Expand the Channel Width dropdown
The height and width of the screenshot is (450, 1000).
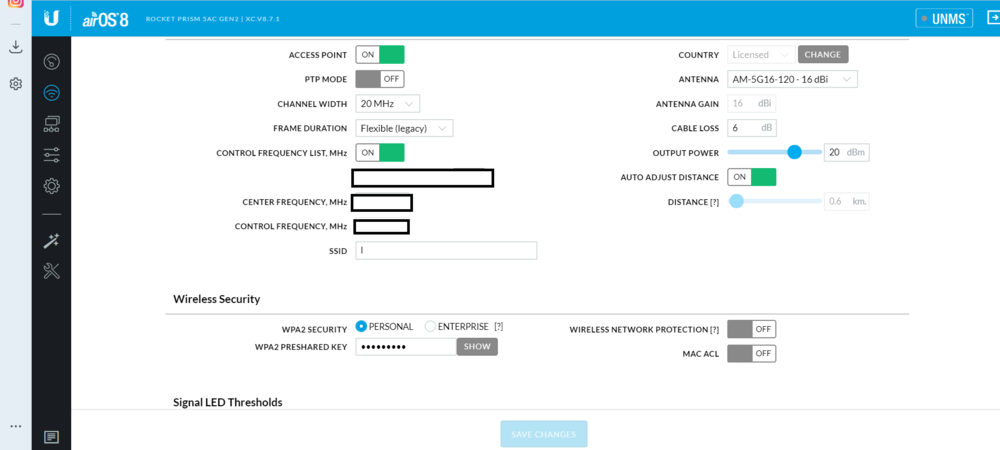click(x=387, y=104)
